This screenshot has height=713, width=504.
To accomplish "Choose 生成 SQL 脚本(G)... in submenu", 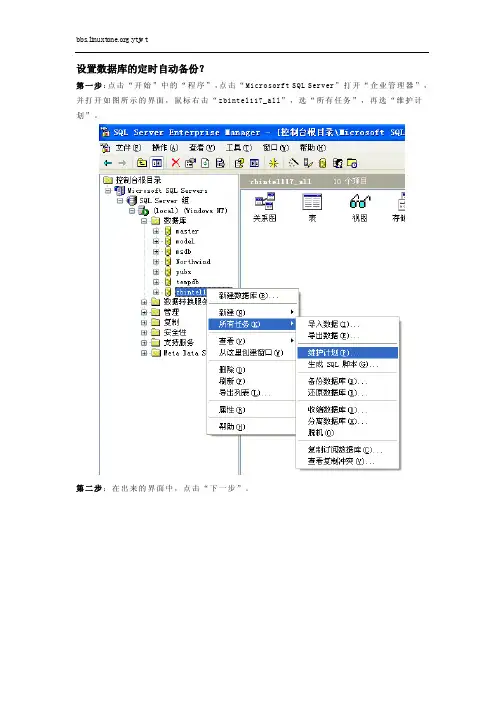I will (348, 364).
